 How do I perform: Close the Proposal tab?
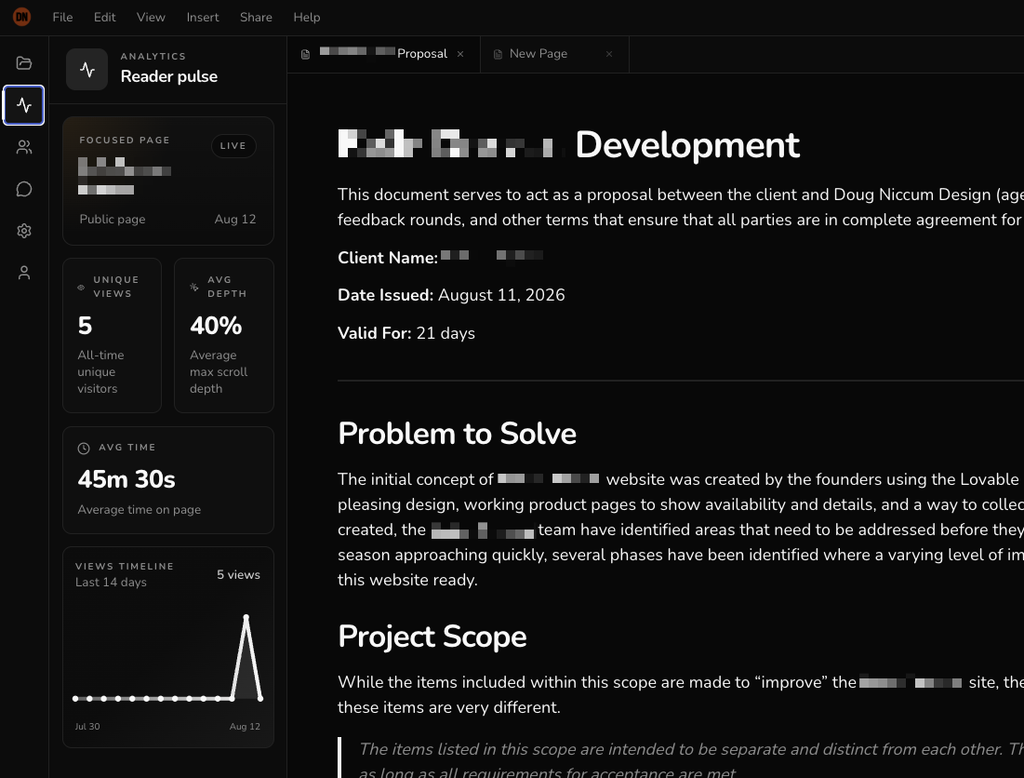click(460, 54)
